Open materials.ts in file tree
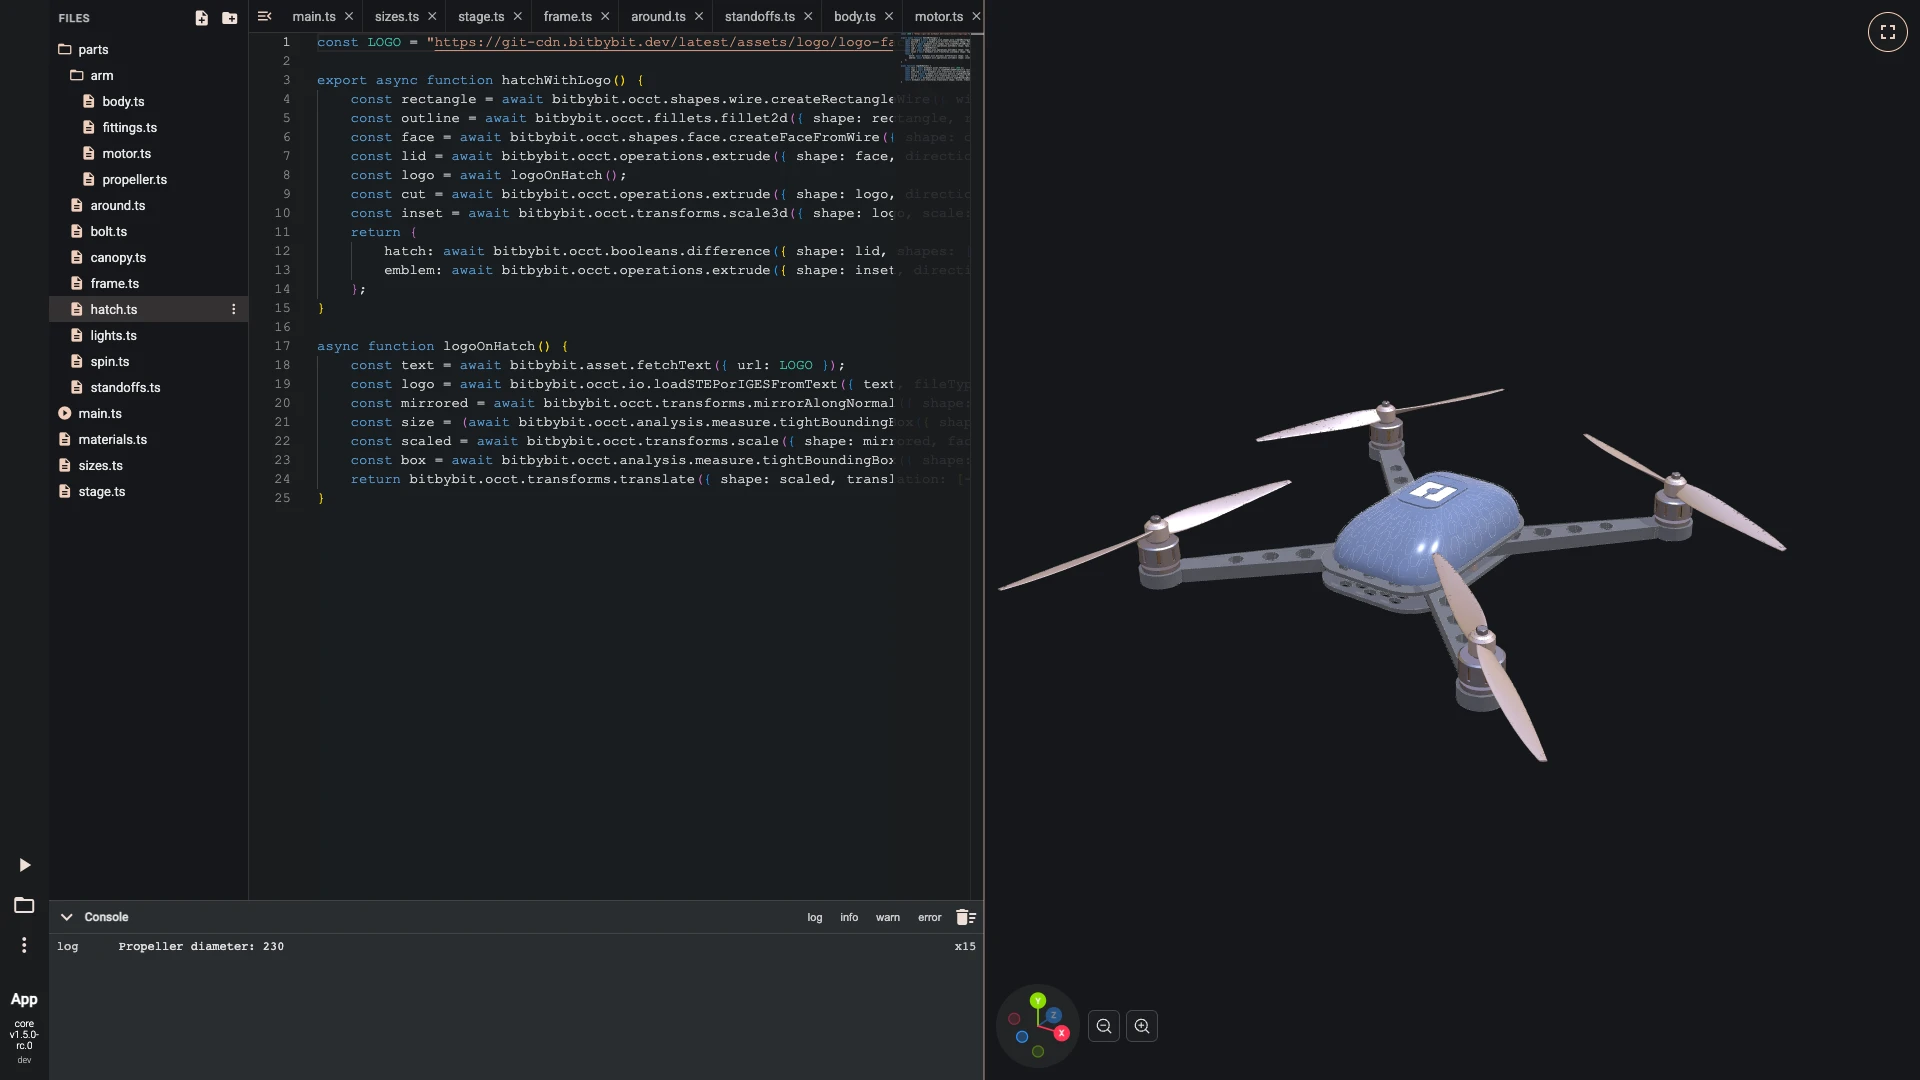This screenshot has width=1920, height=1080. pyautogui.click(x=112, y=440)
